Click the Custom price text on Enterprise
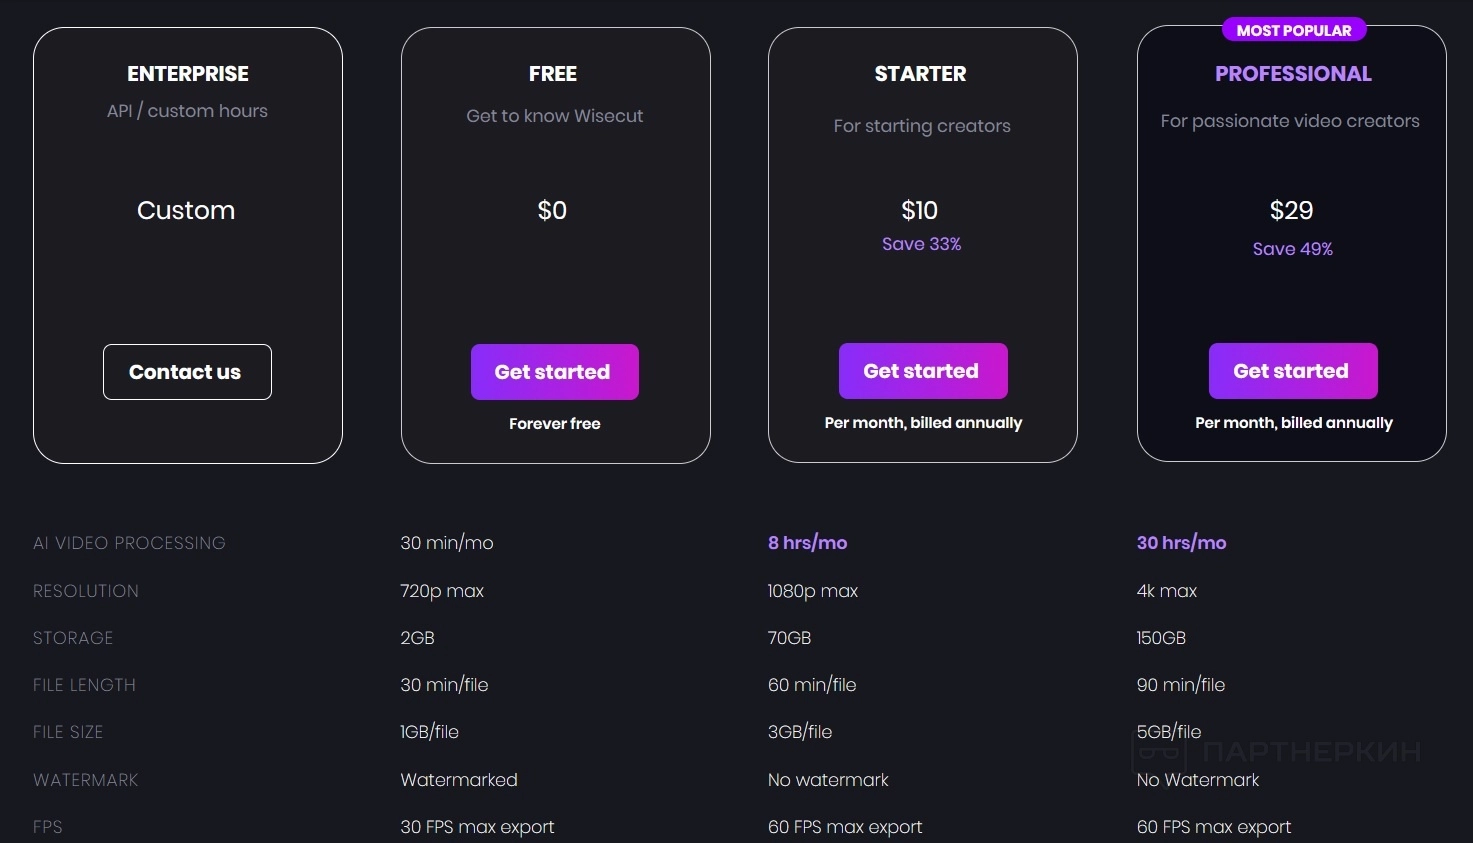Viewport: 1473px width, 843px height. 186,210
